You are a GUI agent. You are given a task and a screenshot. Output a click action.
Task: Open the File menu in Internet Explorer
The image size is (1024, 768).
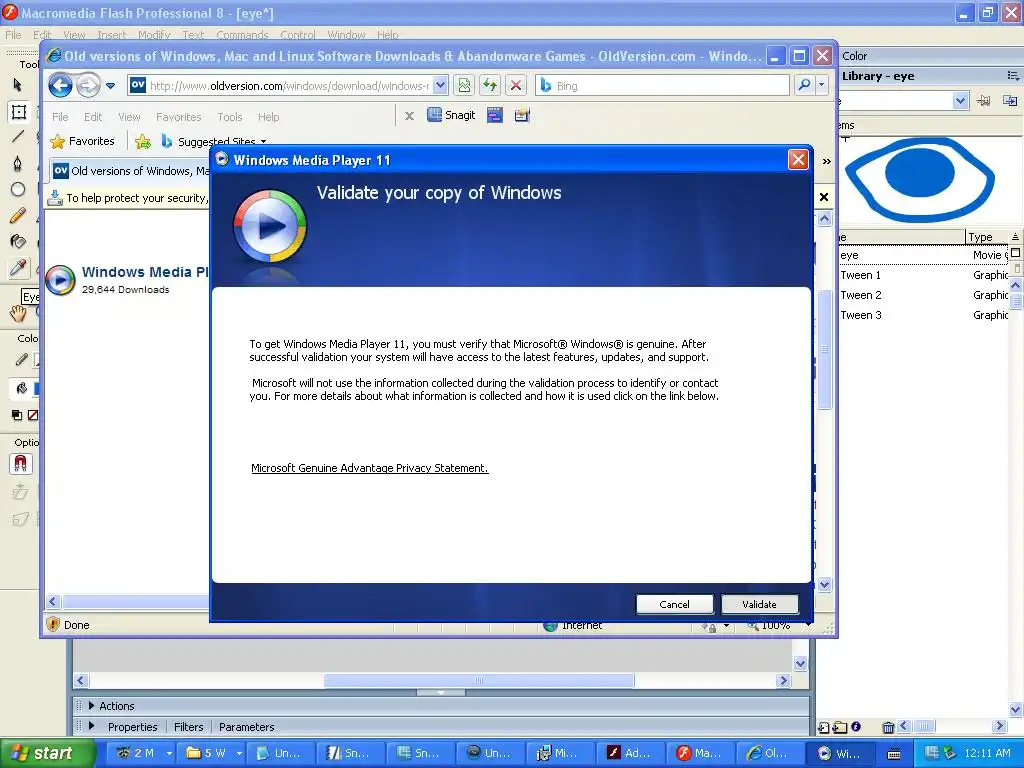60,117
